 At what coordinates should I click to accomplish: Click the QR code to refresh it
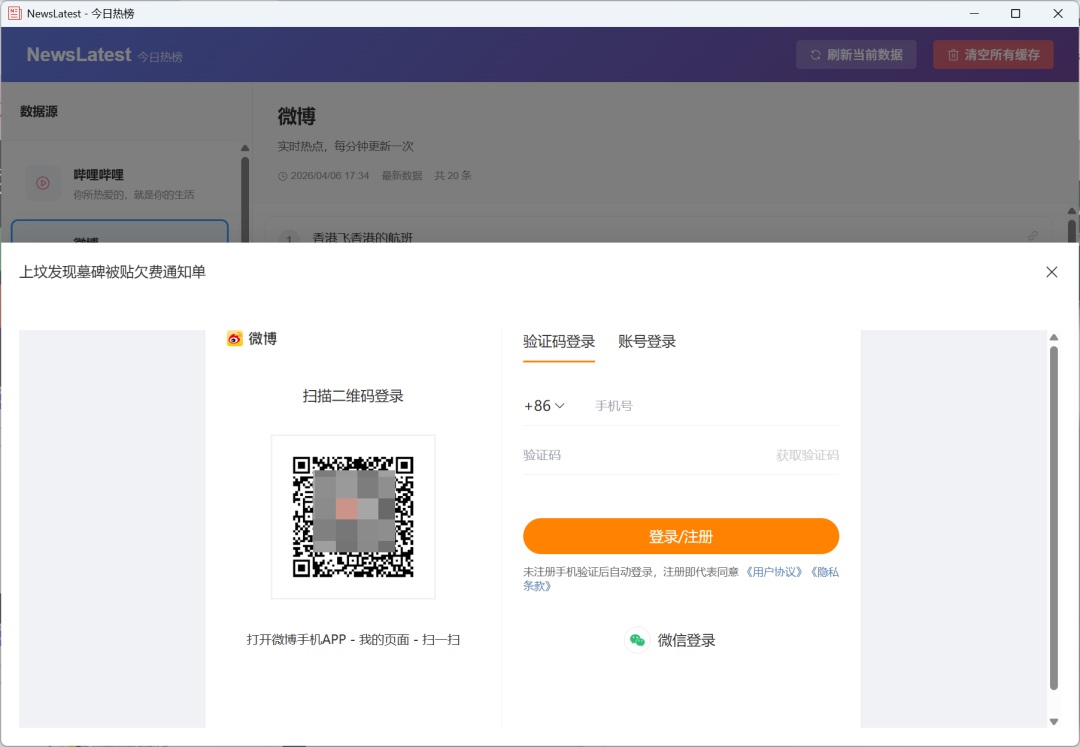tap(353, 516)
